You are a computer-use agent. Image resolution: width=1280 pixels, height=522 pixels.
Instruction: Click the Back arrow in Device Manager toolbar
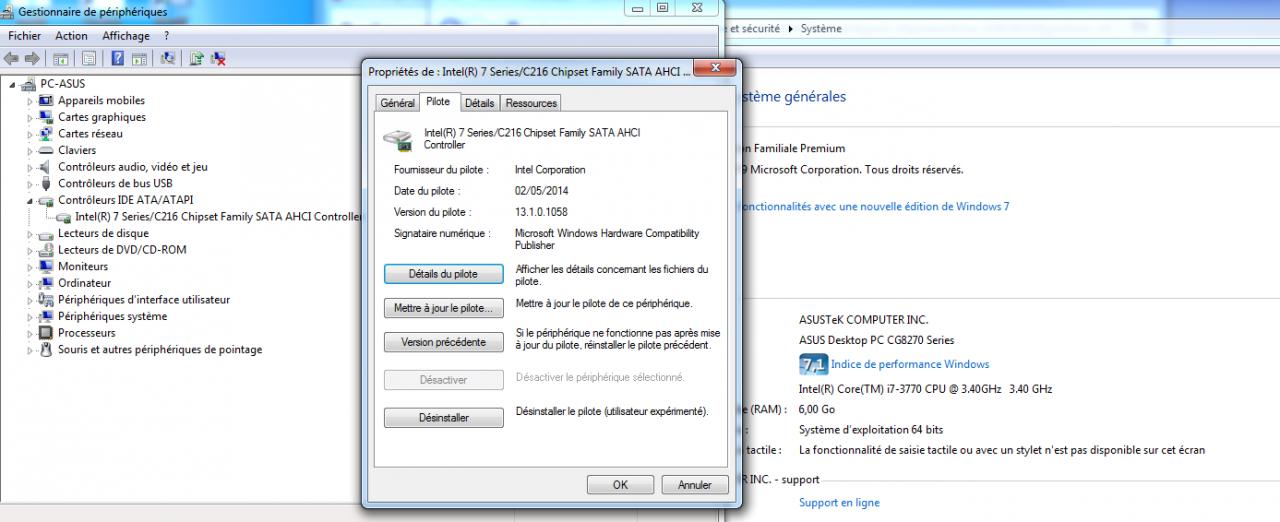11,58
